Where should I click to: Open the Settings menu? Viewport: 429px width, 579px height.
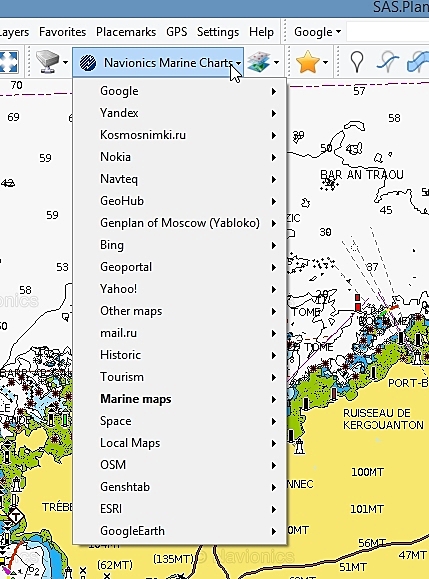point(218,32)
